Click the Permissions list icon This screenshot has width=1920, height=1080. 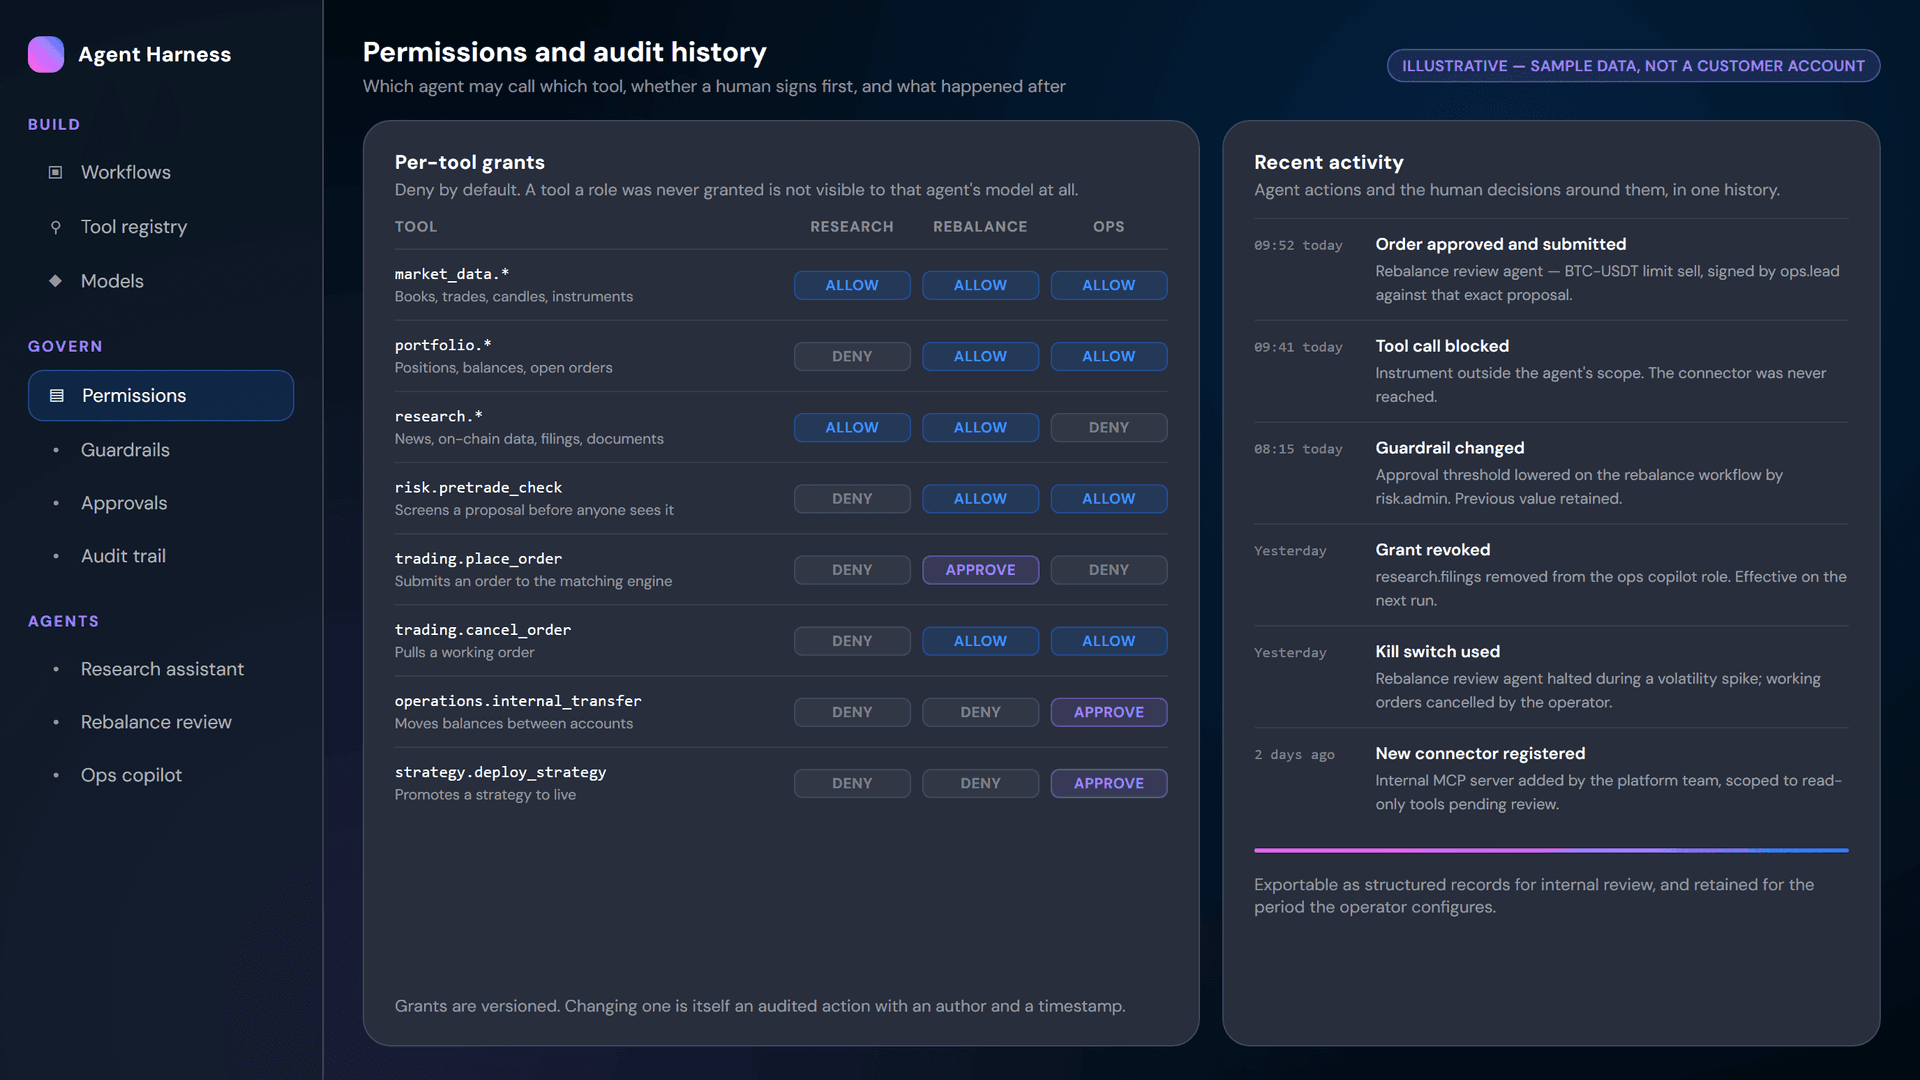coord(57,396)
